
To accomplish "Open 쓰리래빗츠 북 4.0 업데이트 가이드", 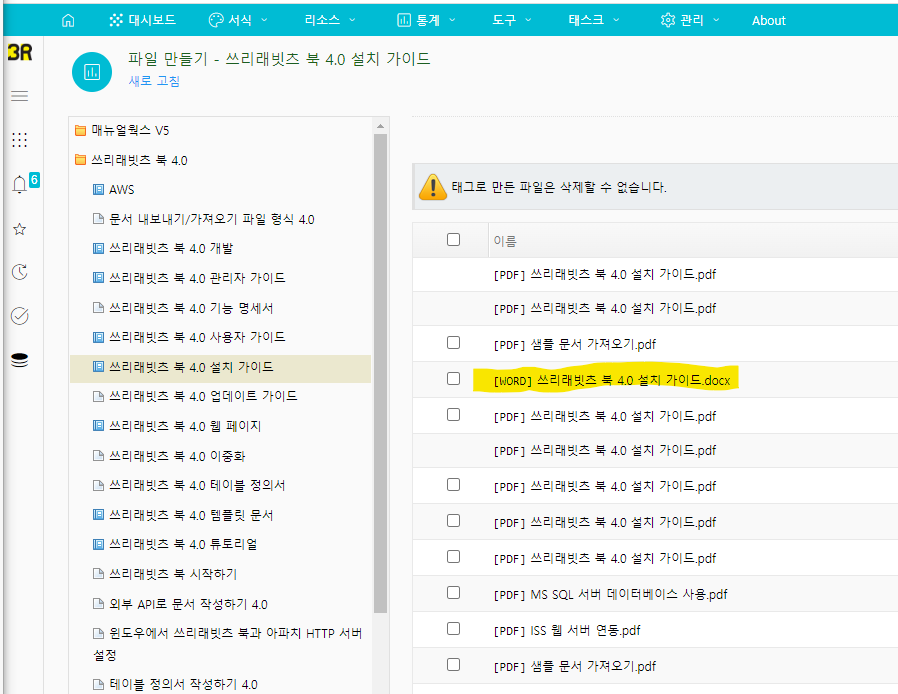I will pos(203,396).
